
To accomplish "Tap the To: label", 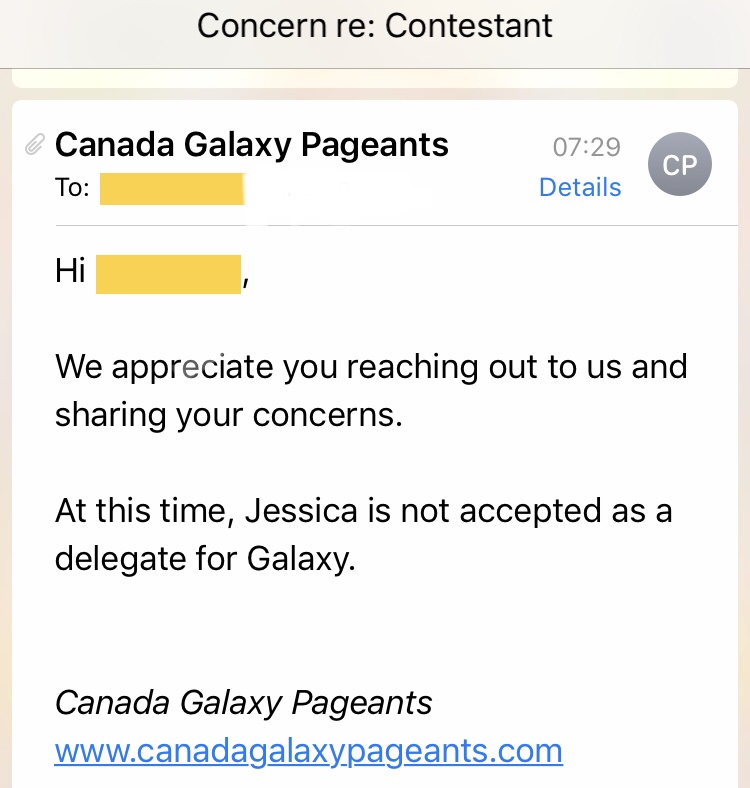I will click(72, 188).
